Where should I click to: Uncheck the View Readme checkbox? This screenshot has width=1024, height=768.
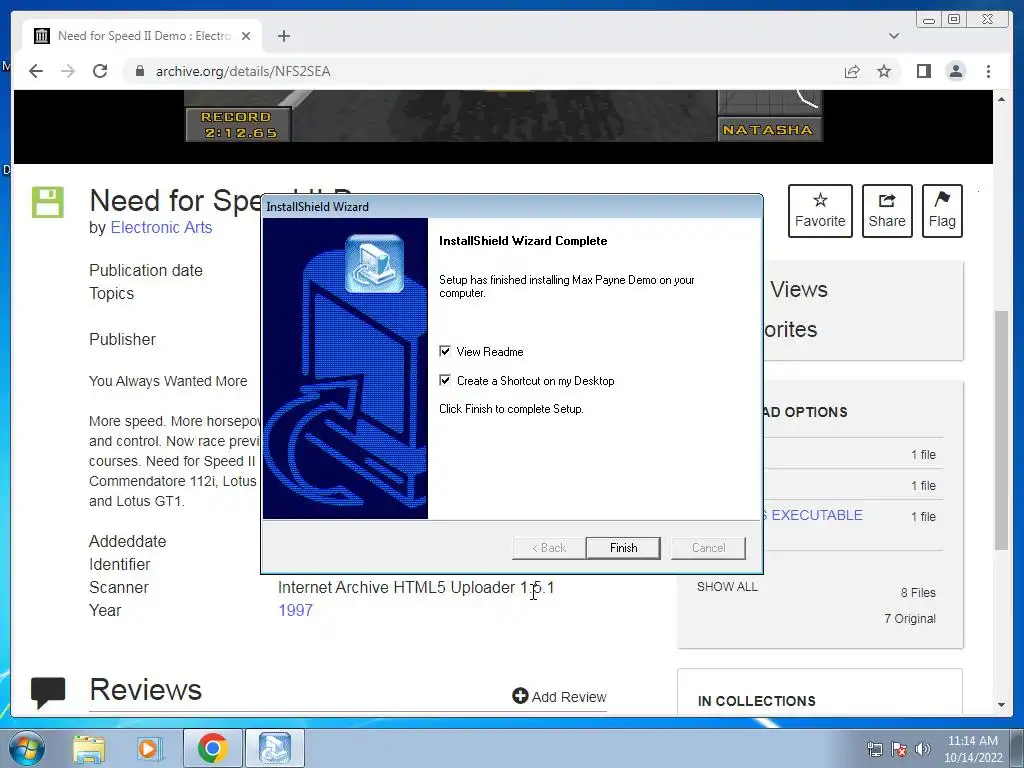tap(445, 351)
